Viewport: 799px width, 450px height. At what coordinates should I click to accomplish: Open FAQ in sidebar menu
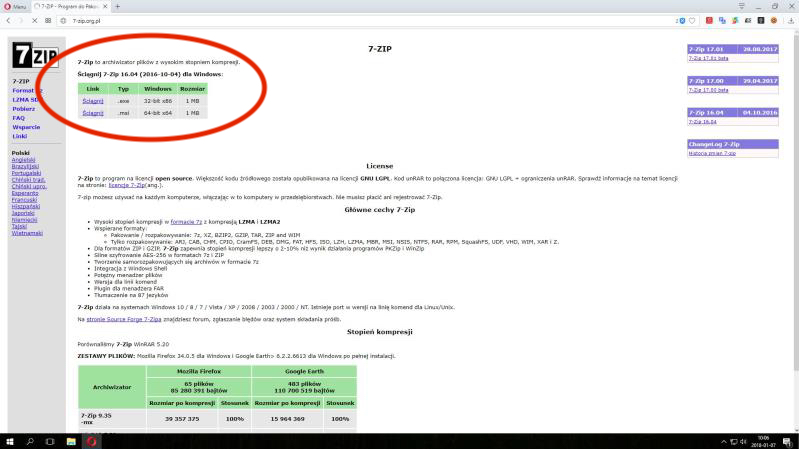[18, 118]
